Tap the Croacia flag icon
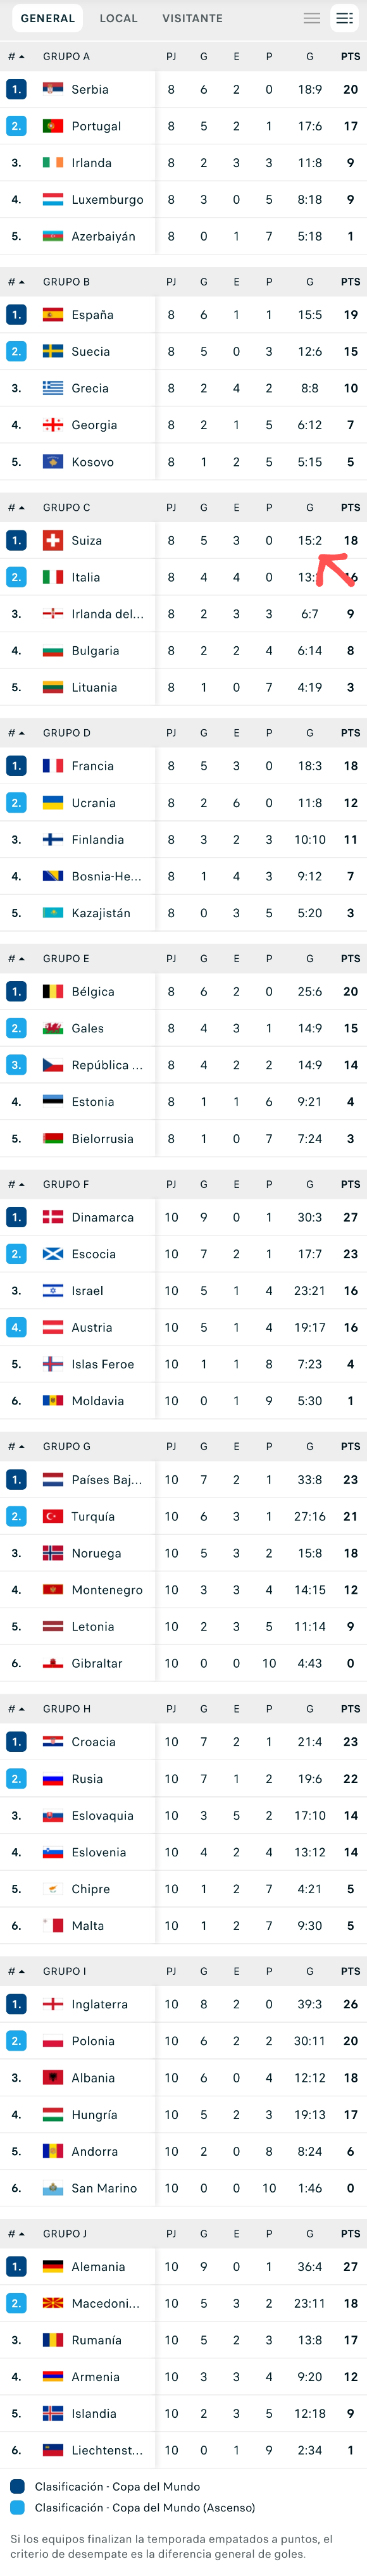 [x=53, y=1742]
